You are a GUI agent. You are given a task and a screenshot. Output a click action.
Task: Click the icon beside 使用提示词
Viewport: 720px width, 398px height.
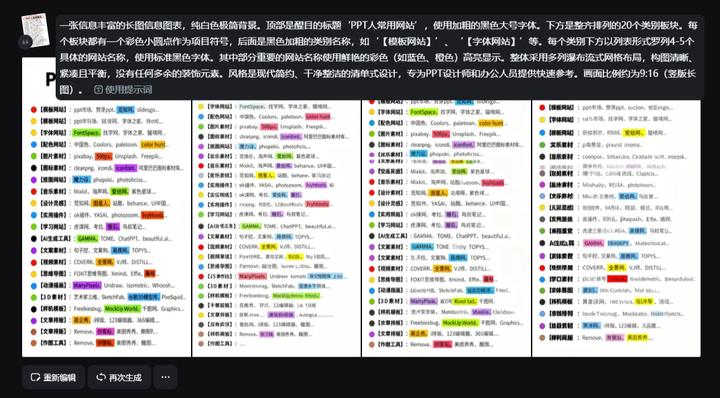click(x=98, y=90)
